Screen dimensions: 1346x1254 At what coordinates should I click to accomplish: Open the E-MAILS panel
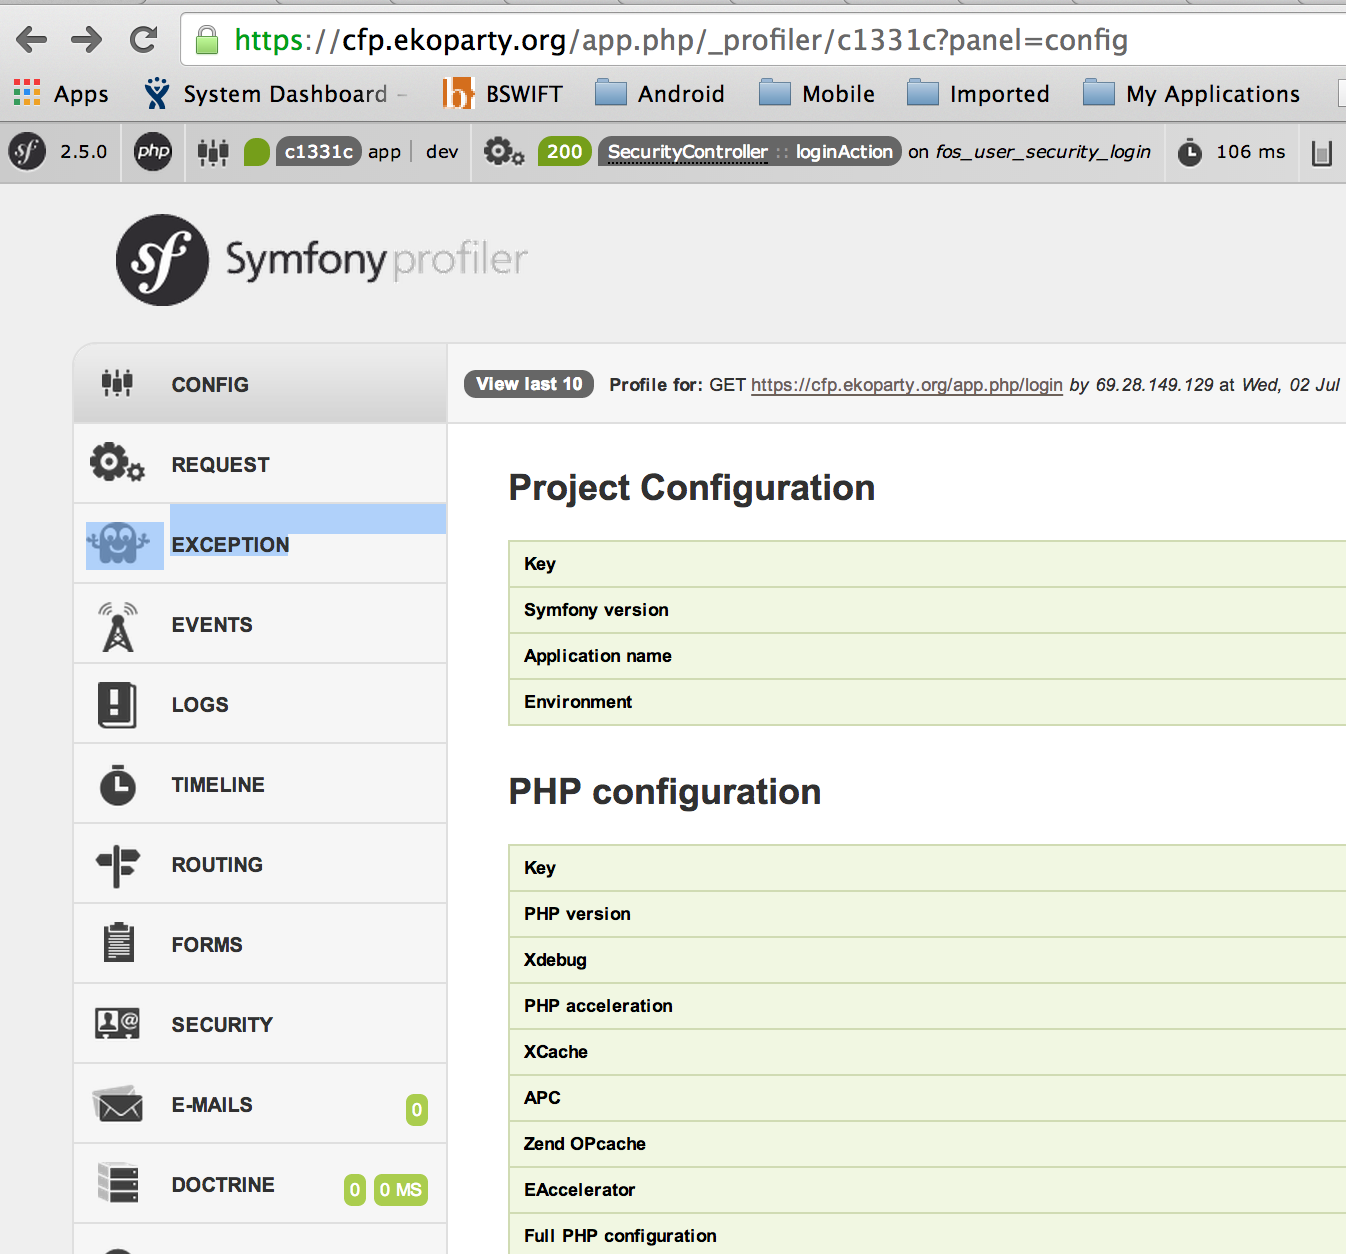(x=260, y=1104)
